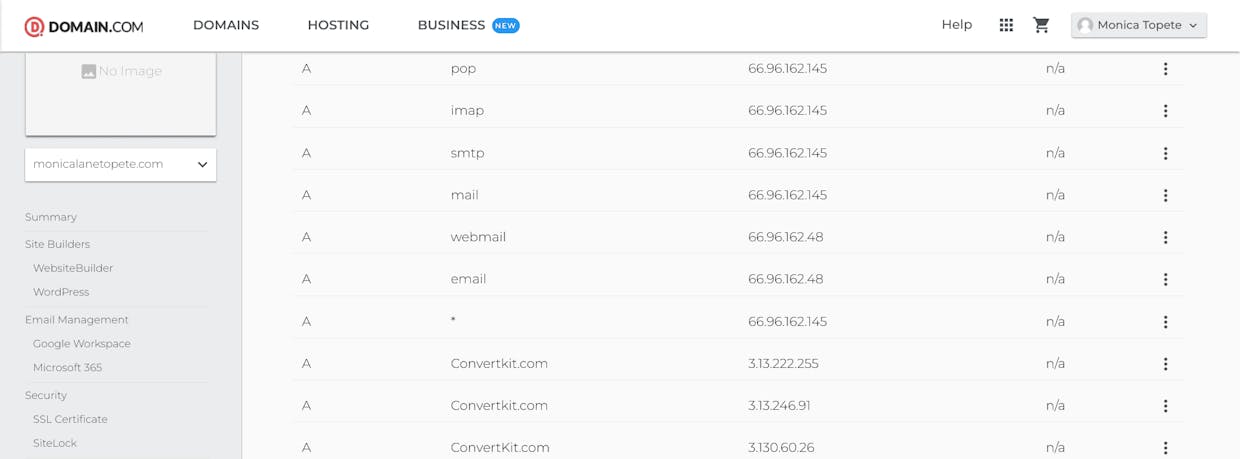
Task: Open options menu for the imap record
Action: tap(1165, 111)
